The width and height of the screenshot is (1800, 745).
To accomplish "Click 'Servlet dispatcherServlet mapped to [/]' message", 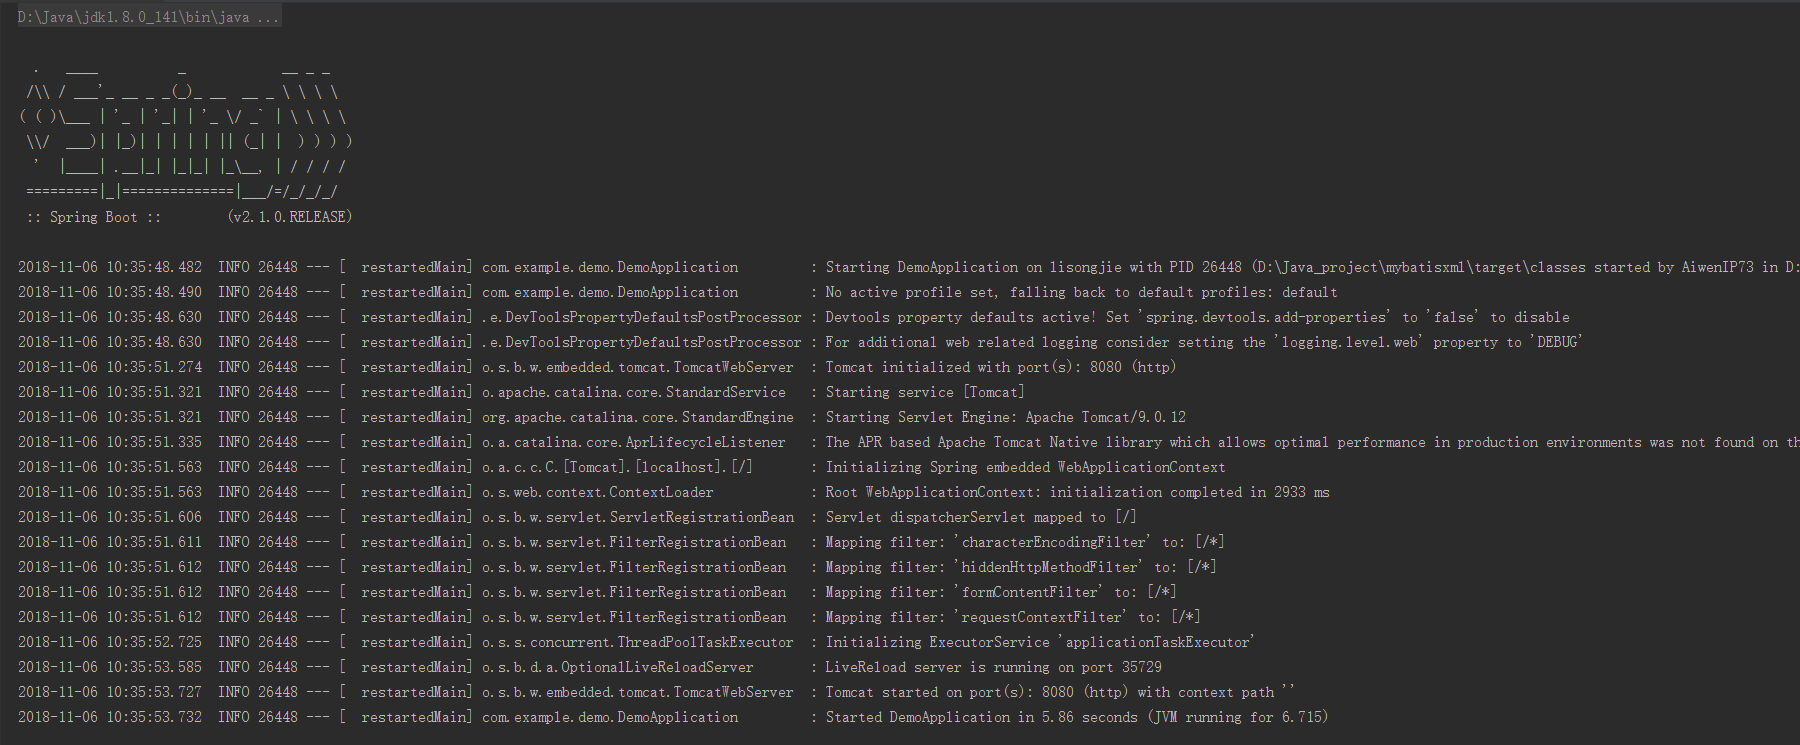I will pyautogui.click(x=980, y=517).
